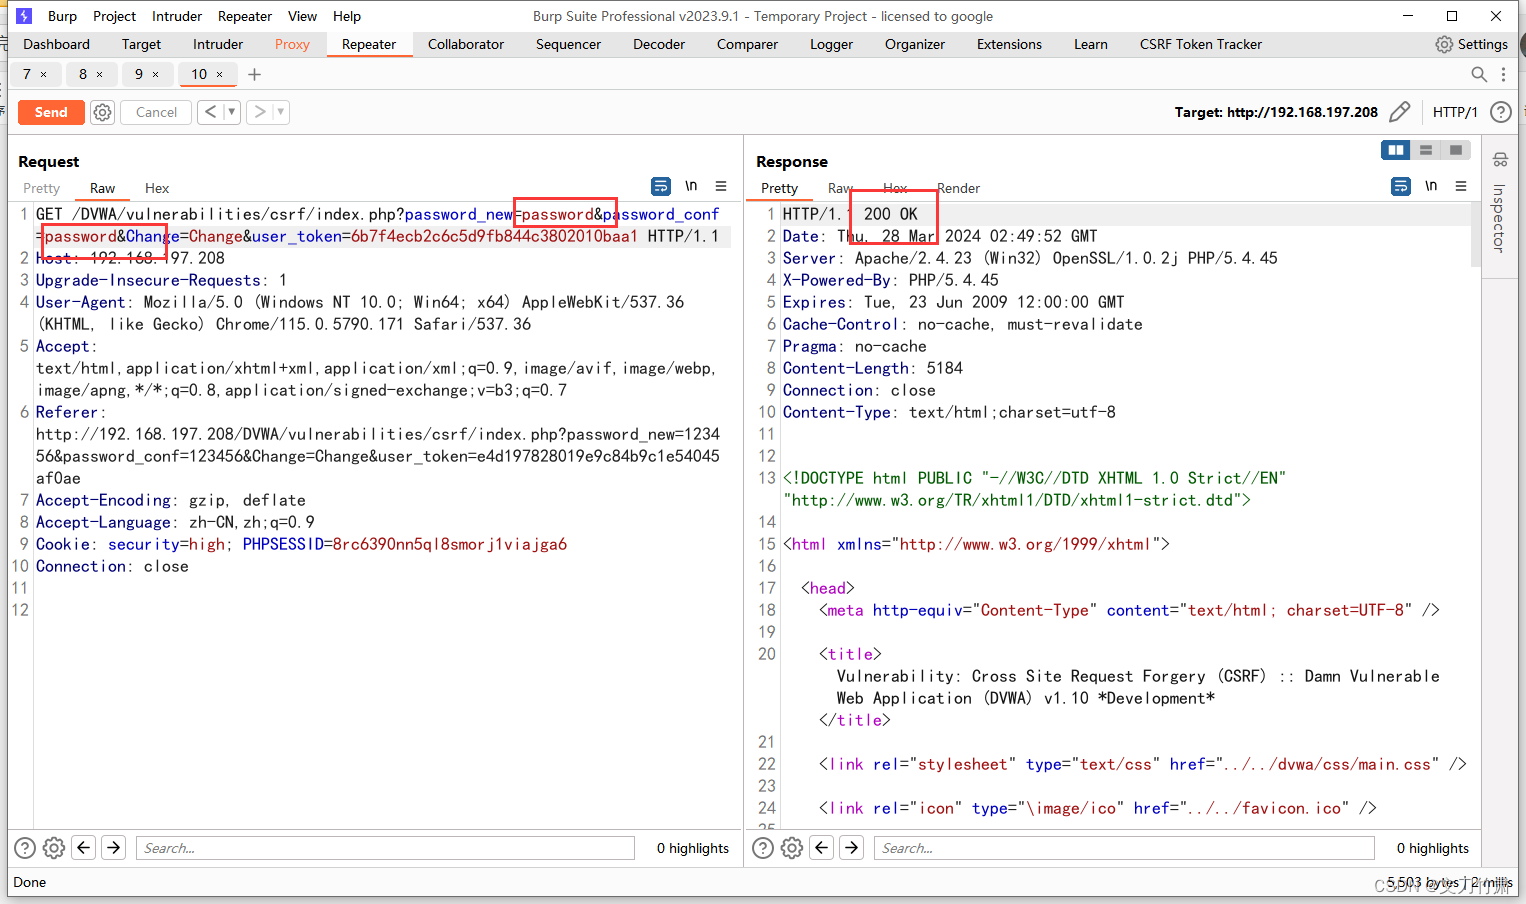The height and width of the screenshot is (904, 1526).
Task: Go to next response search match
Action: pyautogui.click(x=852, y=848)
